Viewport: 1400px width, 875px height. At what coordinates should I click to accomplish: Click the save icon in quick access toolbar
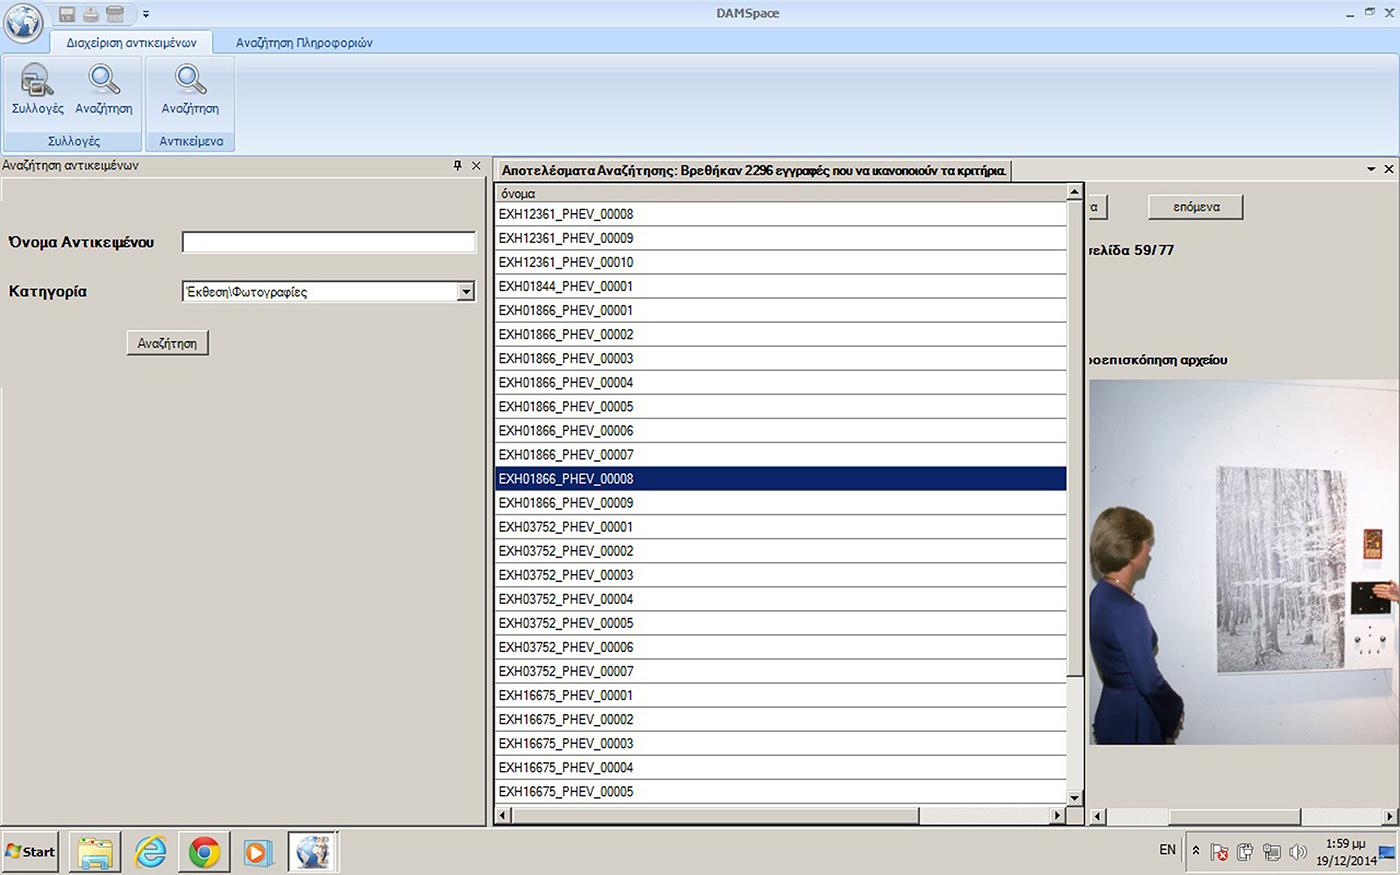(x=67, y=14)
